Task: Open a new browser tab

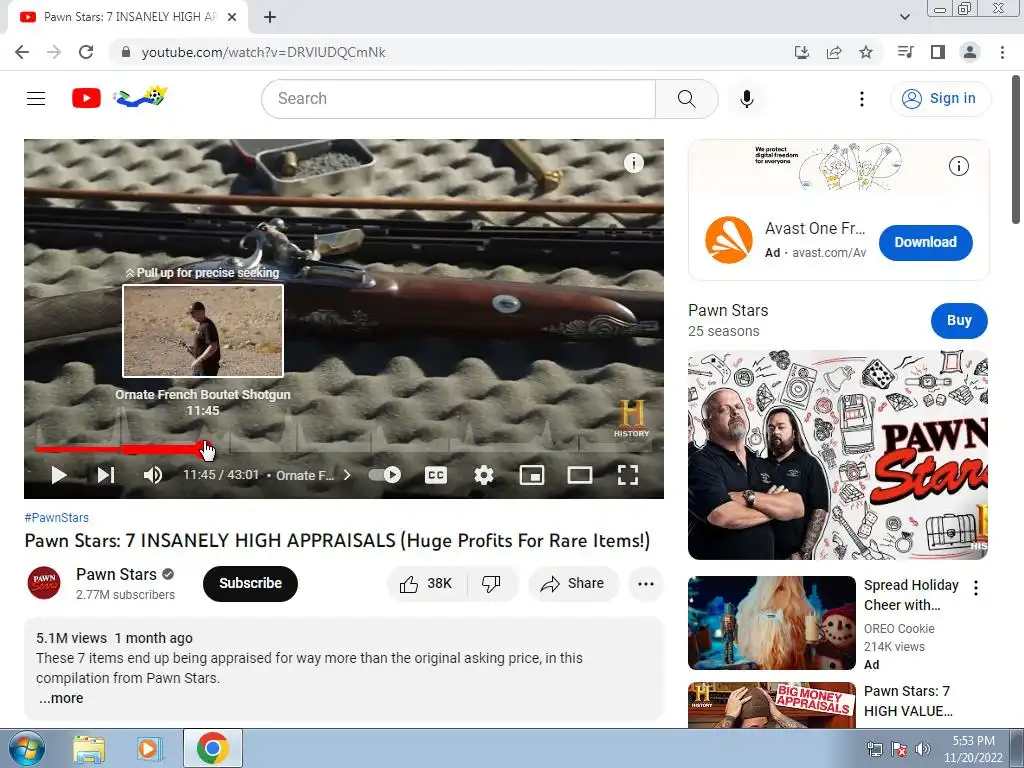Action: [270, 17]
